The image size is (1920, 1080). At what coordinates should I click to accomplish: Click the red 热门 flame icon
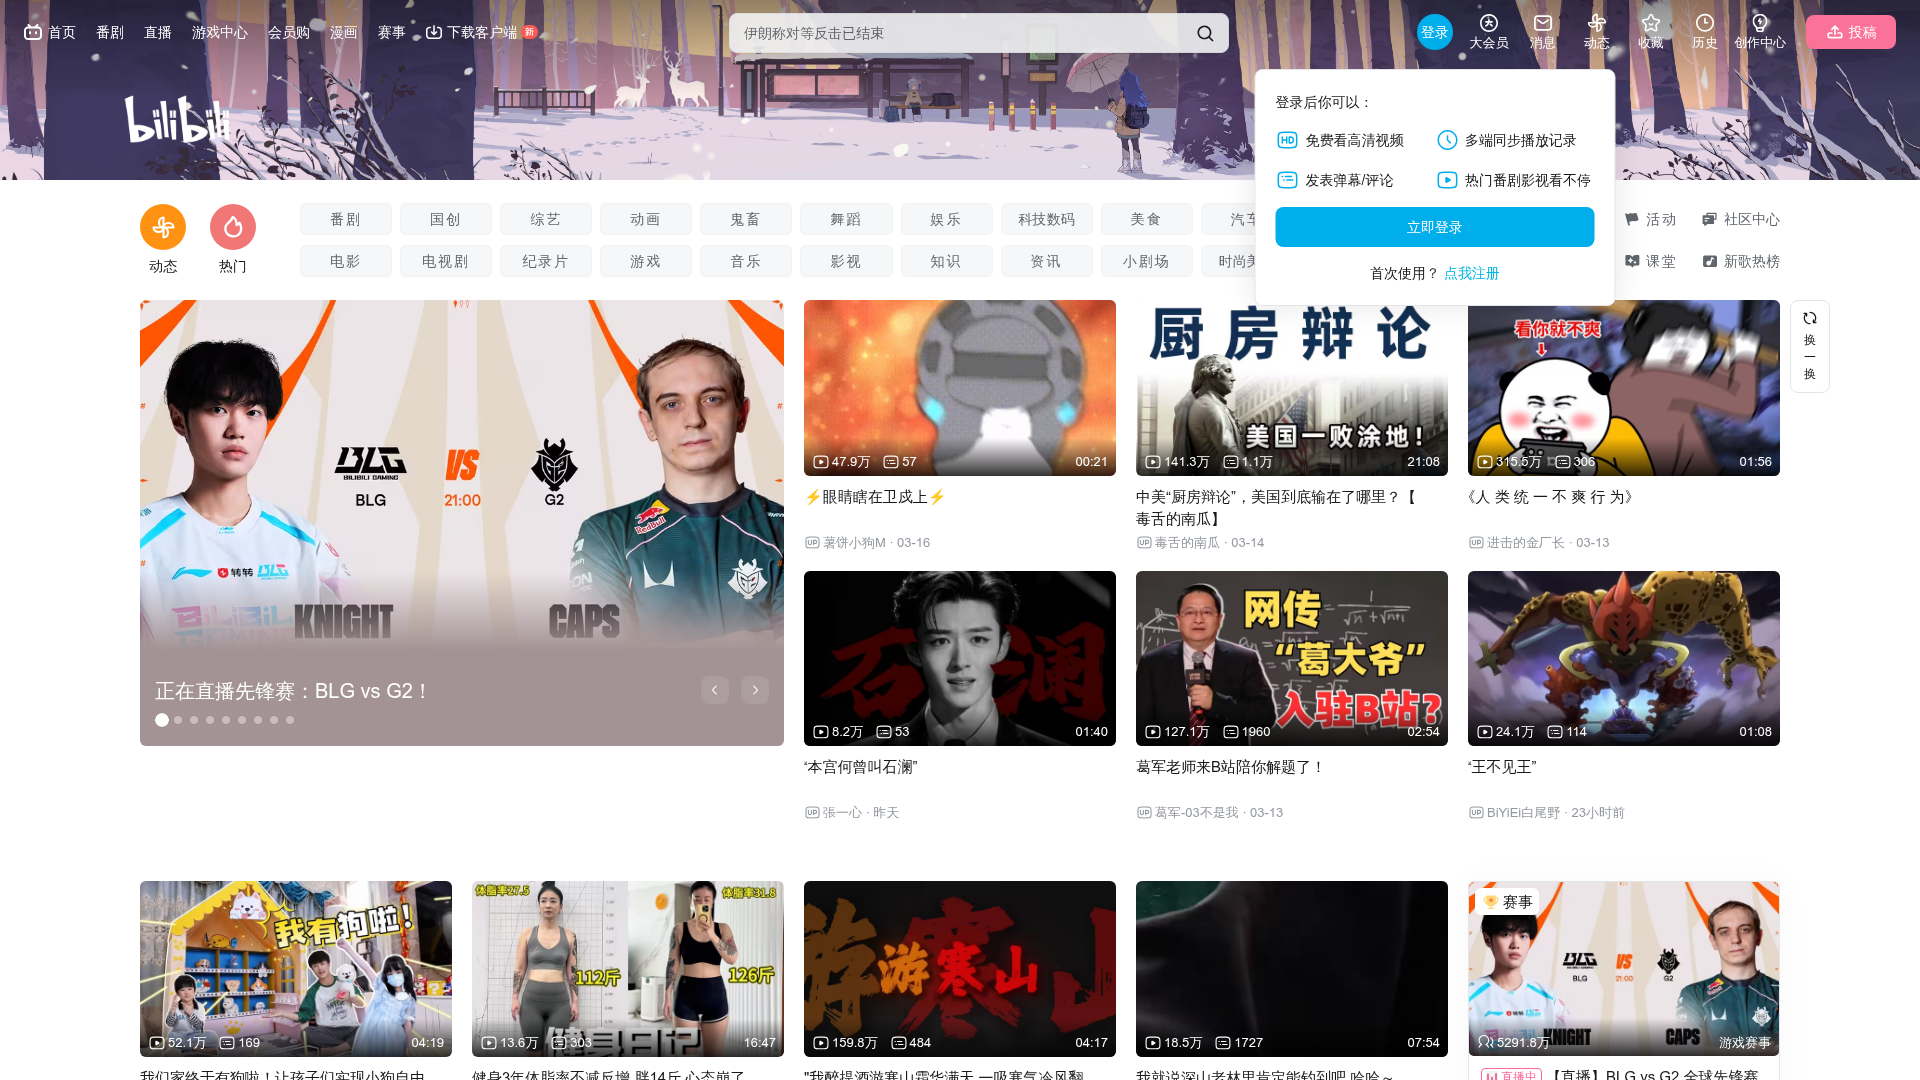pyautogui.click(x=233, y=227)
